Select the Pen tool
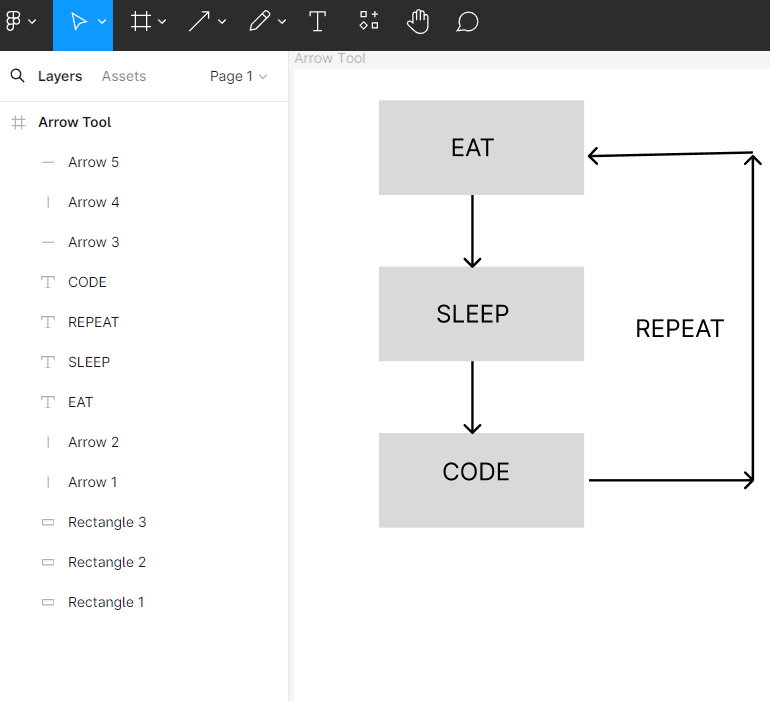The image size is (770, 701). tap(259, 22)
